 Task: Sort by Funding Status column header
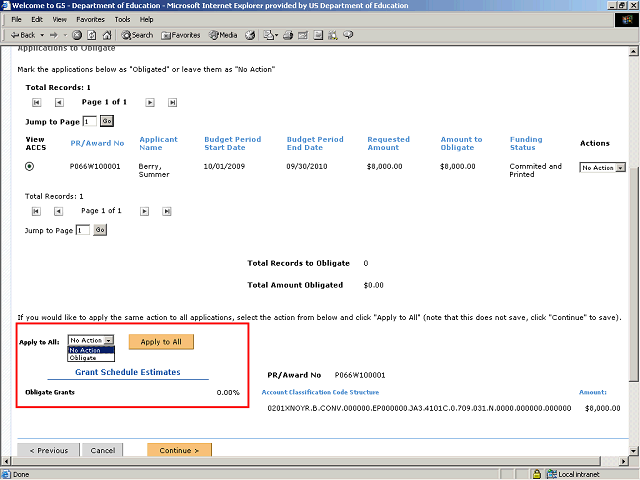(x=526, y=143)
